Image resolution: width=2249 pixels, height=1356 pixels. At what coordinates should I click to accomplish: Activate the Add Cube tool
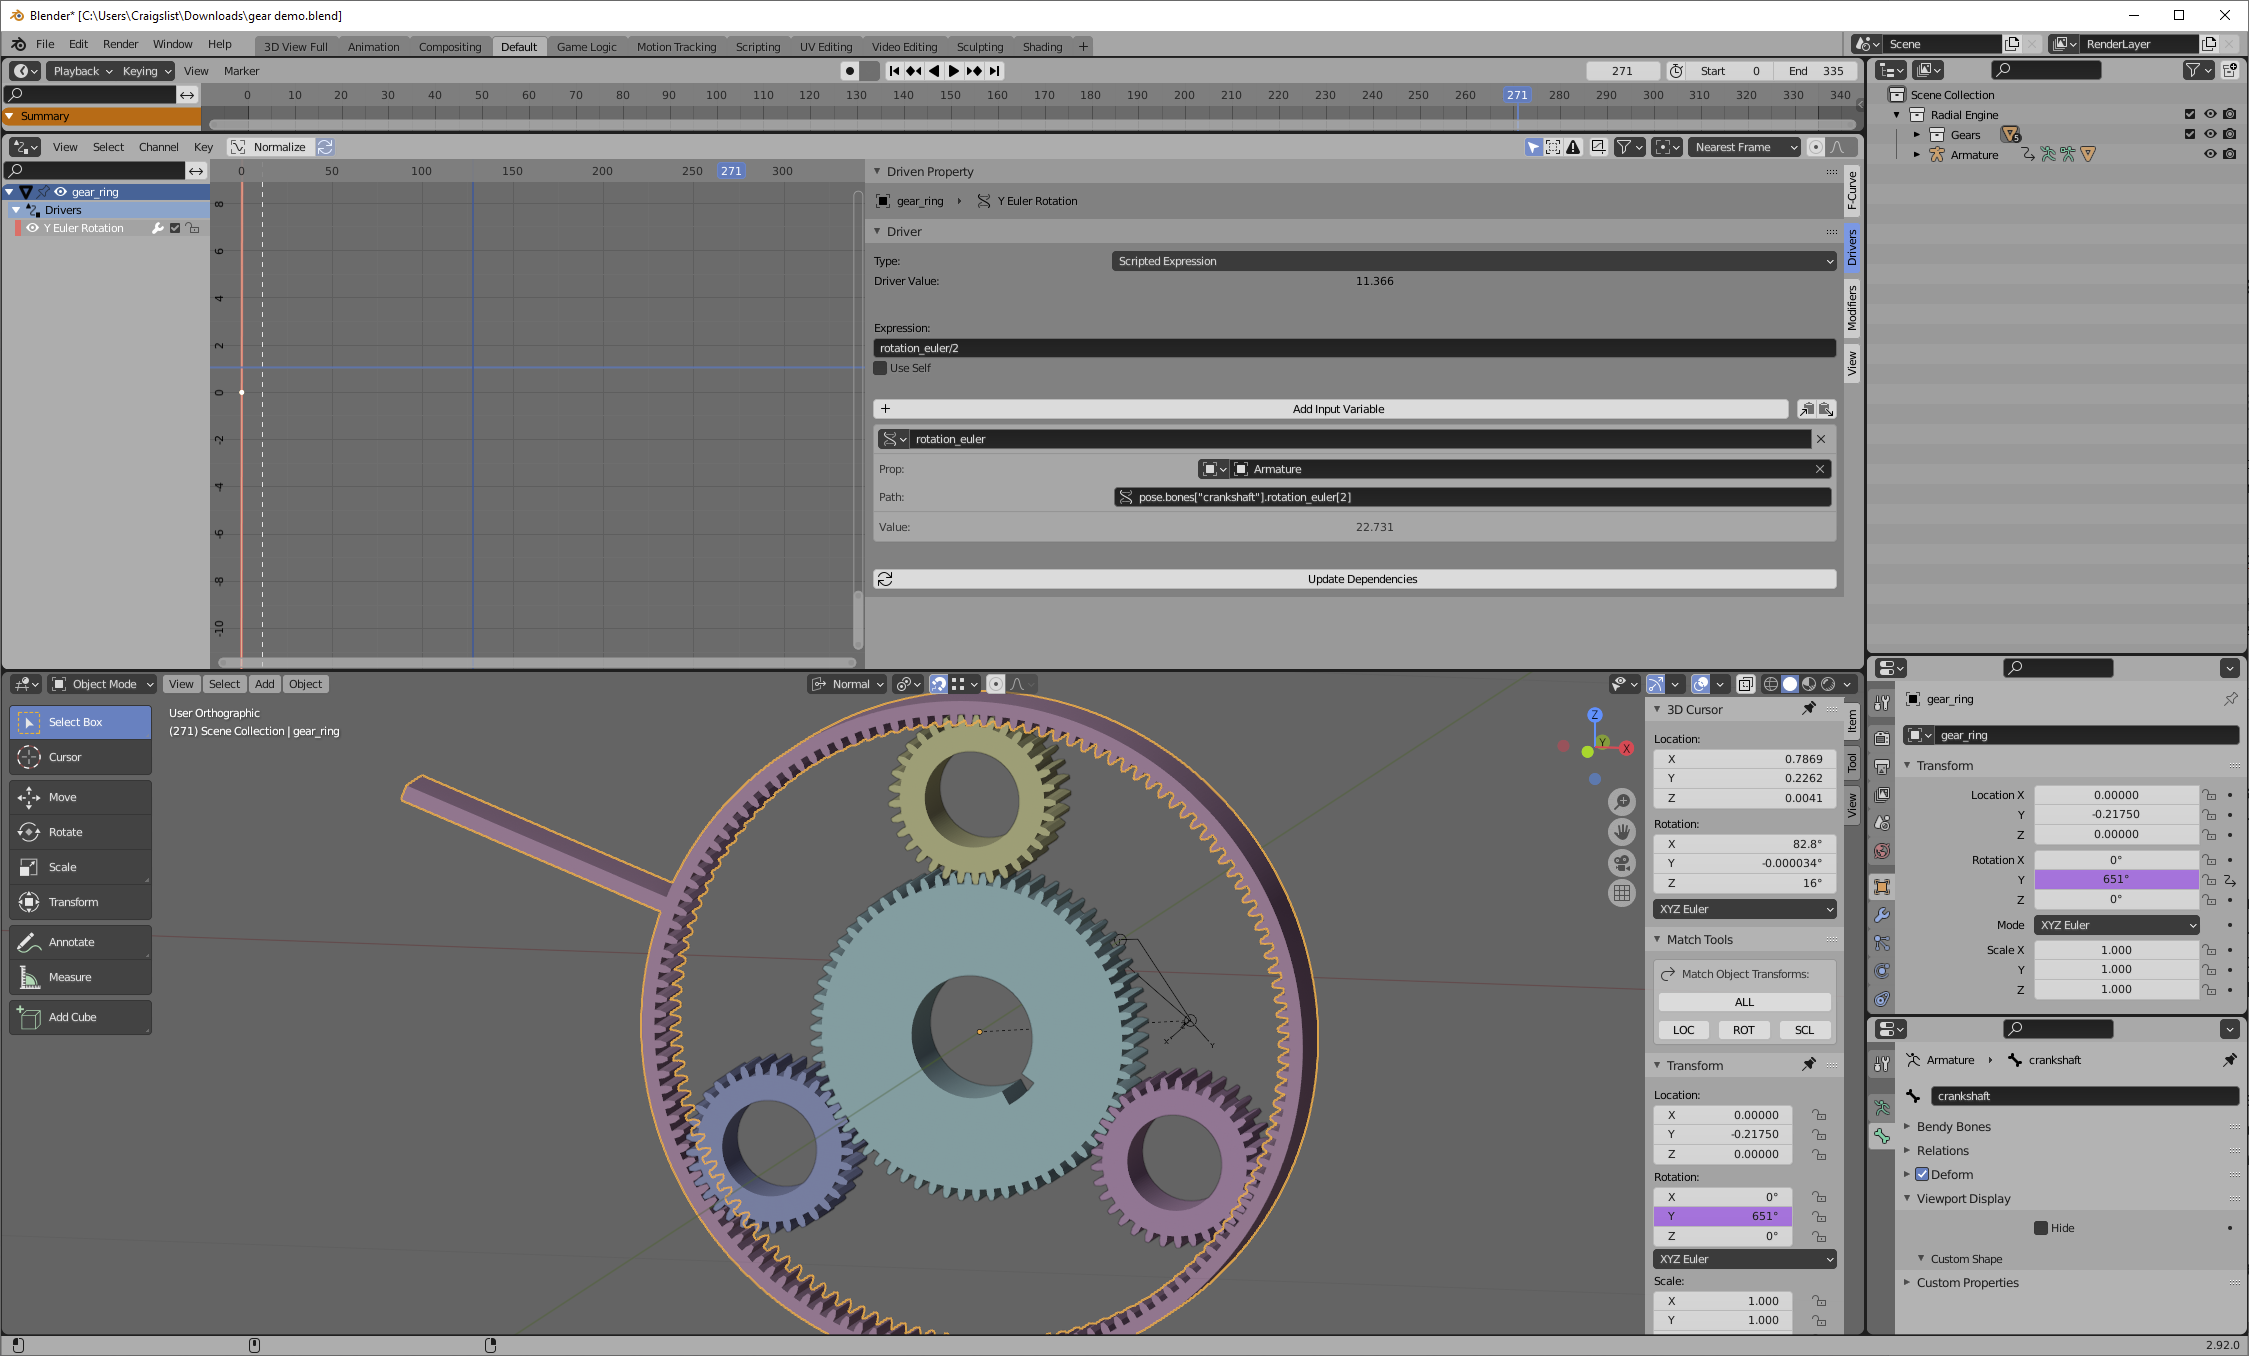coord(81,1017)
